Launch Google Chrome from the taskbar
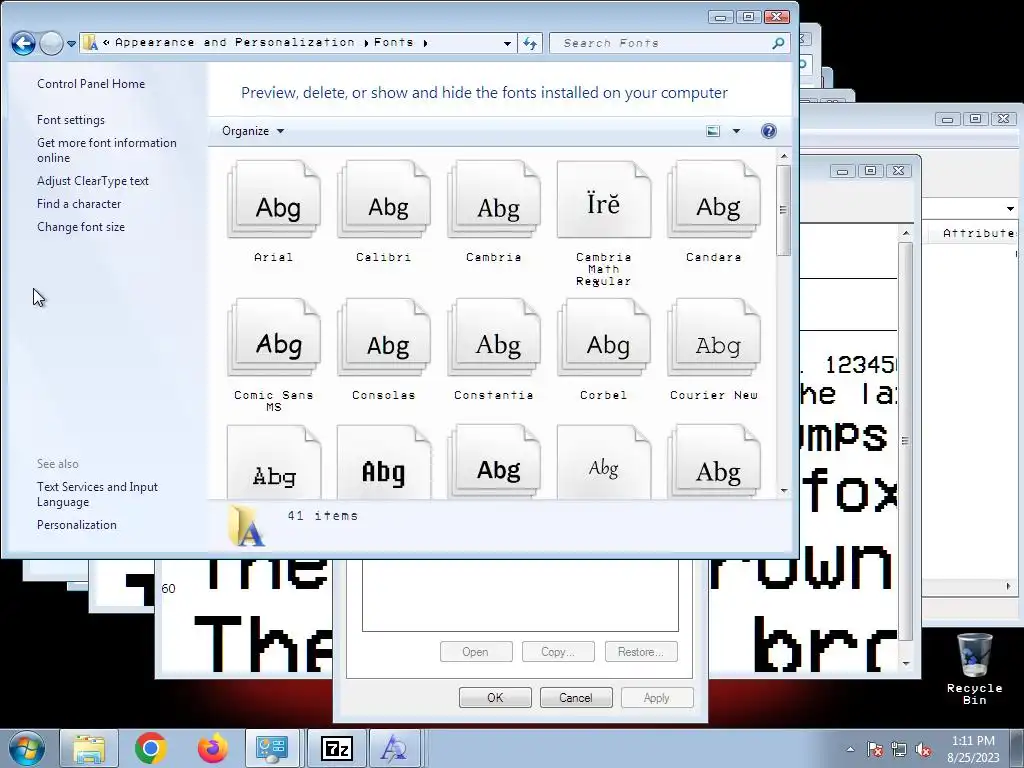Screen dimensions: 1024x768 151,748
